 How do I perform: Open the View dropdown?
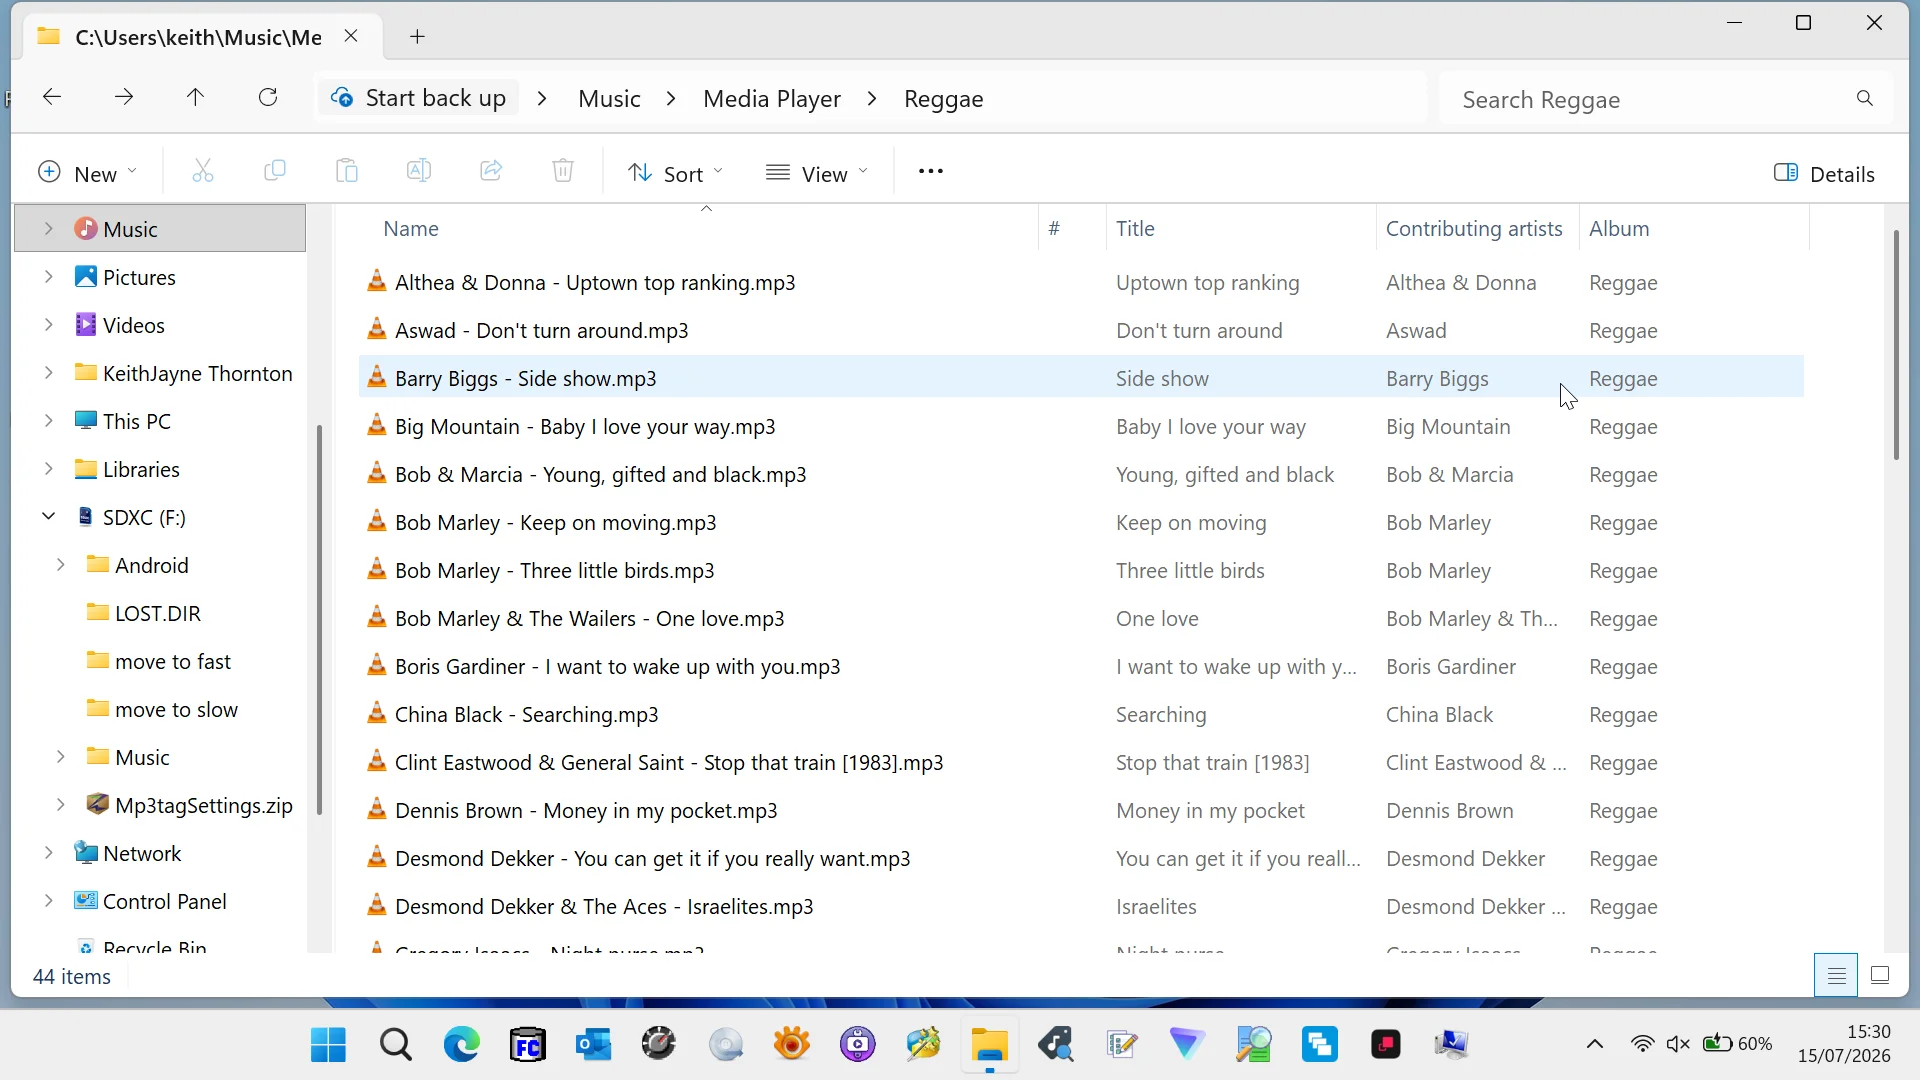coord(817,174)
